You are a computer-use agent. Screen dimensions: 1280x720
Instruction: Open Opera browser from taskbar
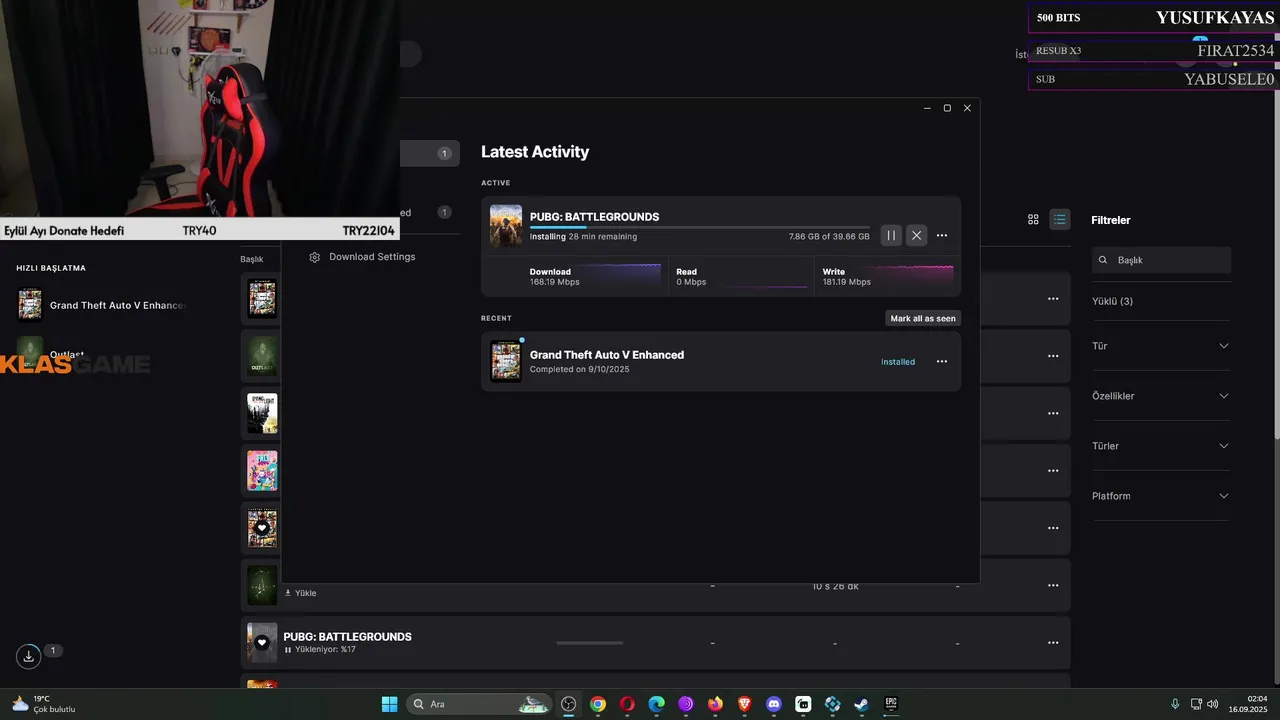click(627, 704)
